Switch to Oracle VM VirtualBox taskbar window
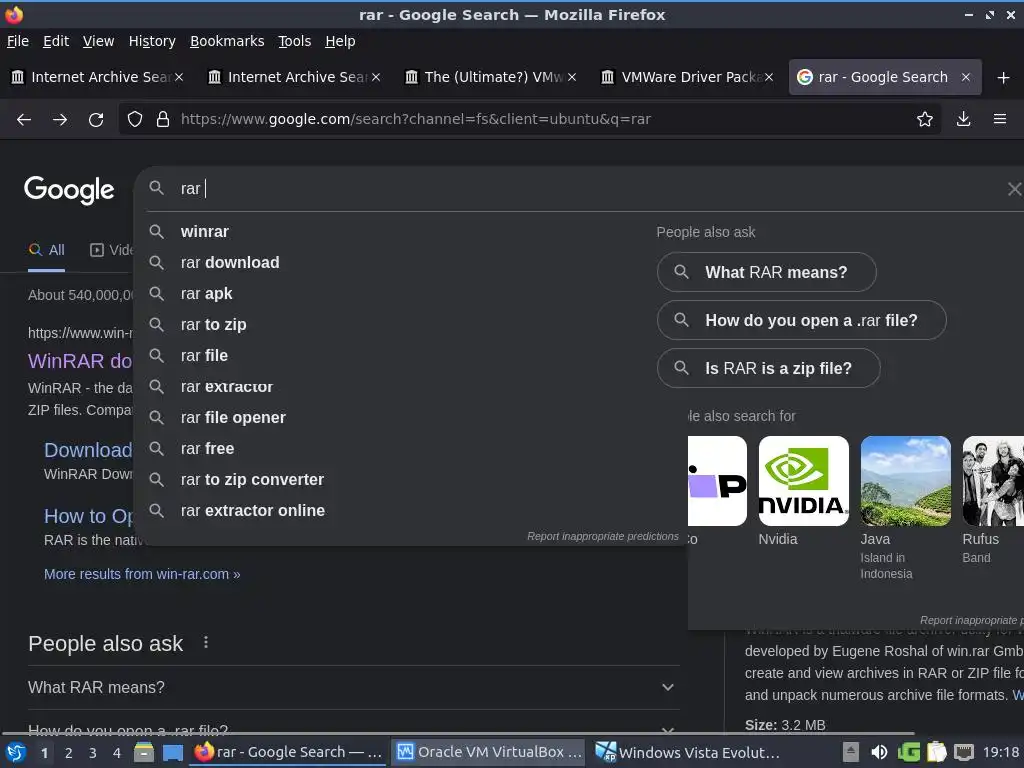This screenshot has width=1024, height=768. coord(489,752)
